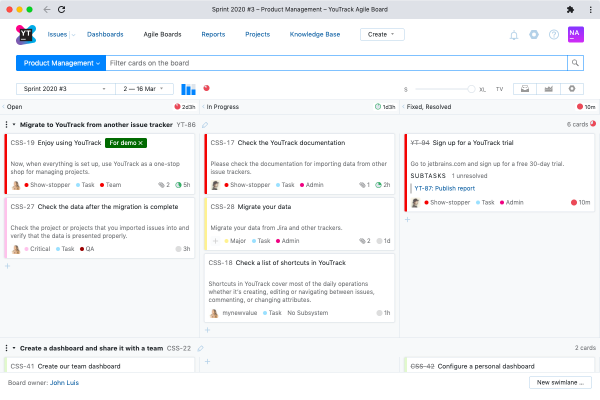Open board settings gear icon
This screenshot has width=600, height=400.
coord(572,89)
